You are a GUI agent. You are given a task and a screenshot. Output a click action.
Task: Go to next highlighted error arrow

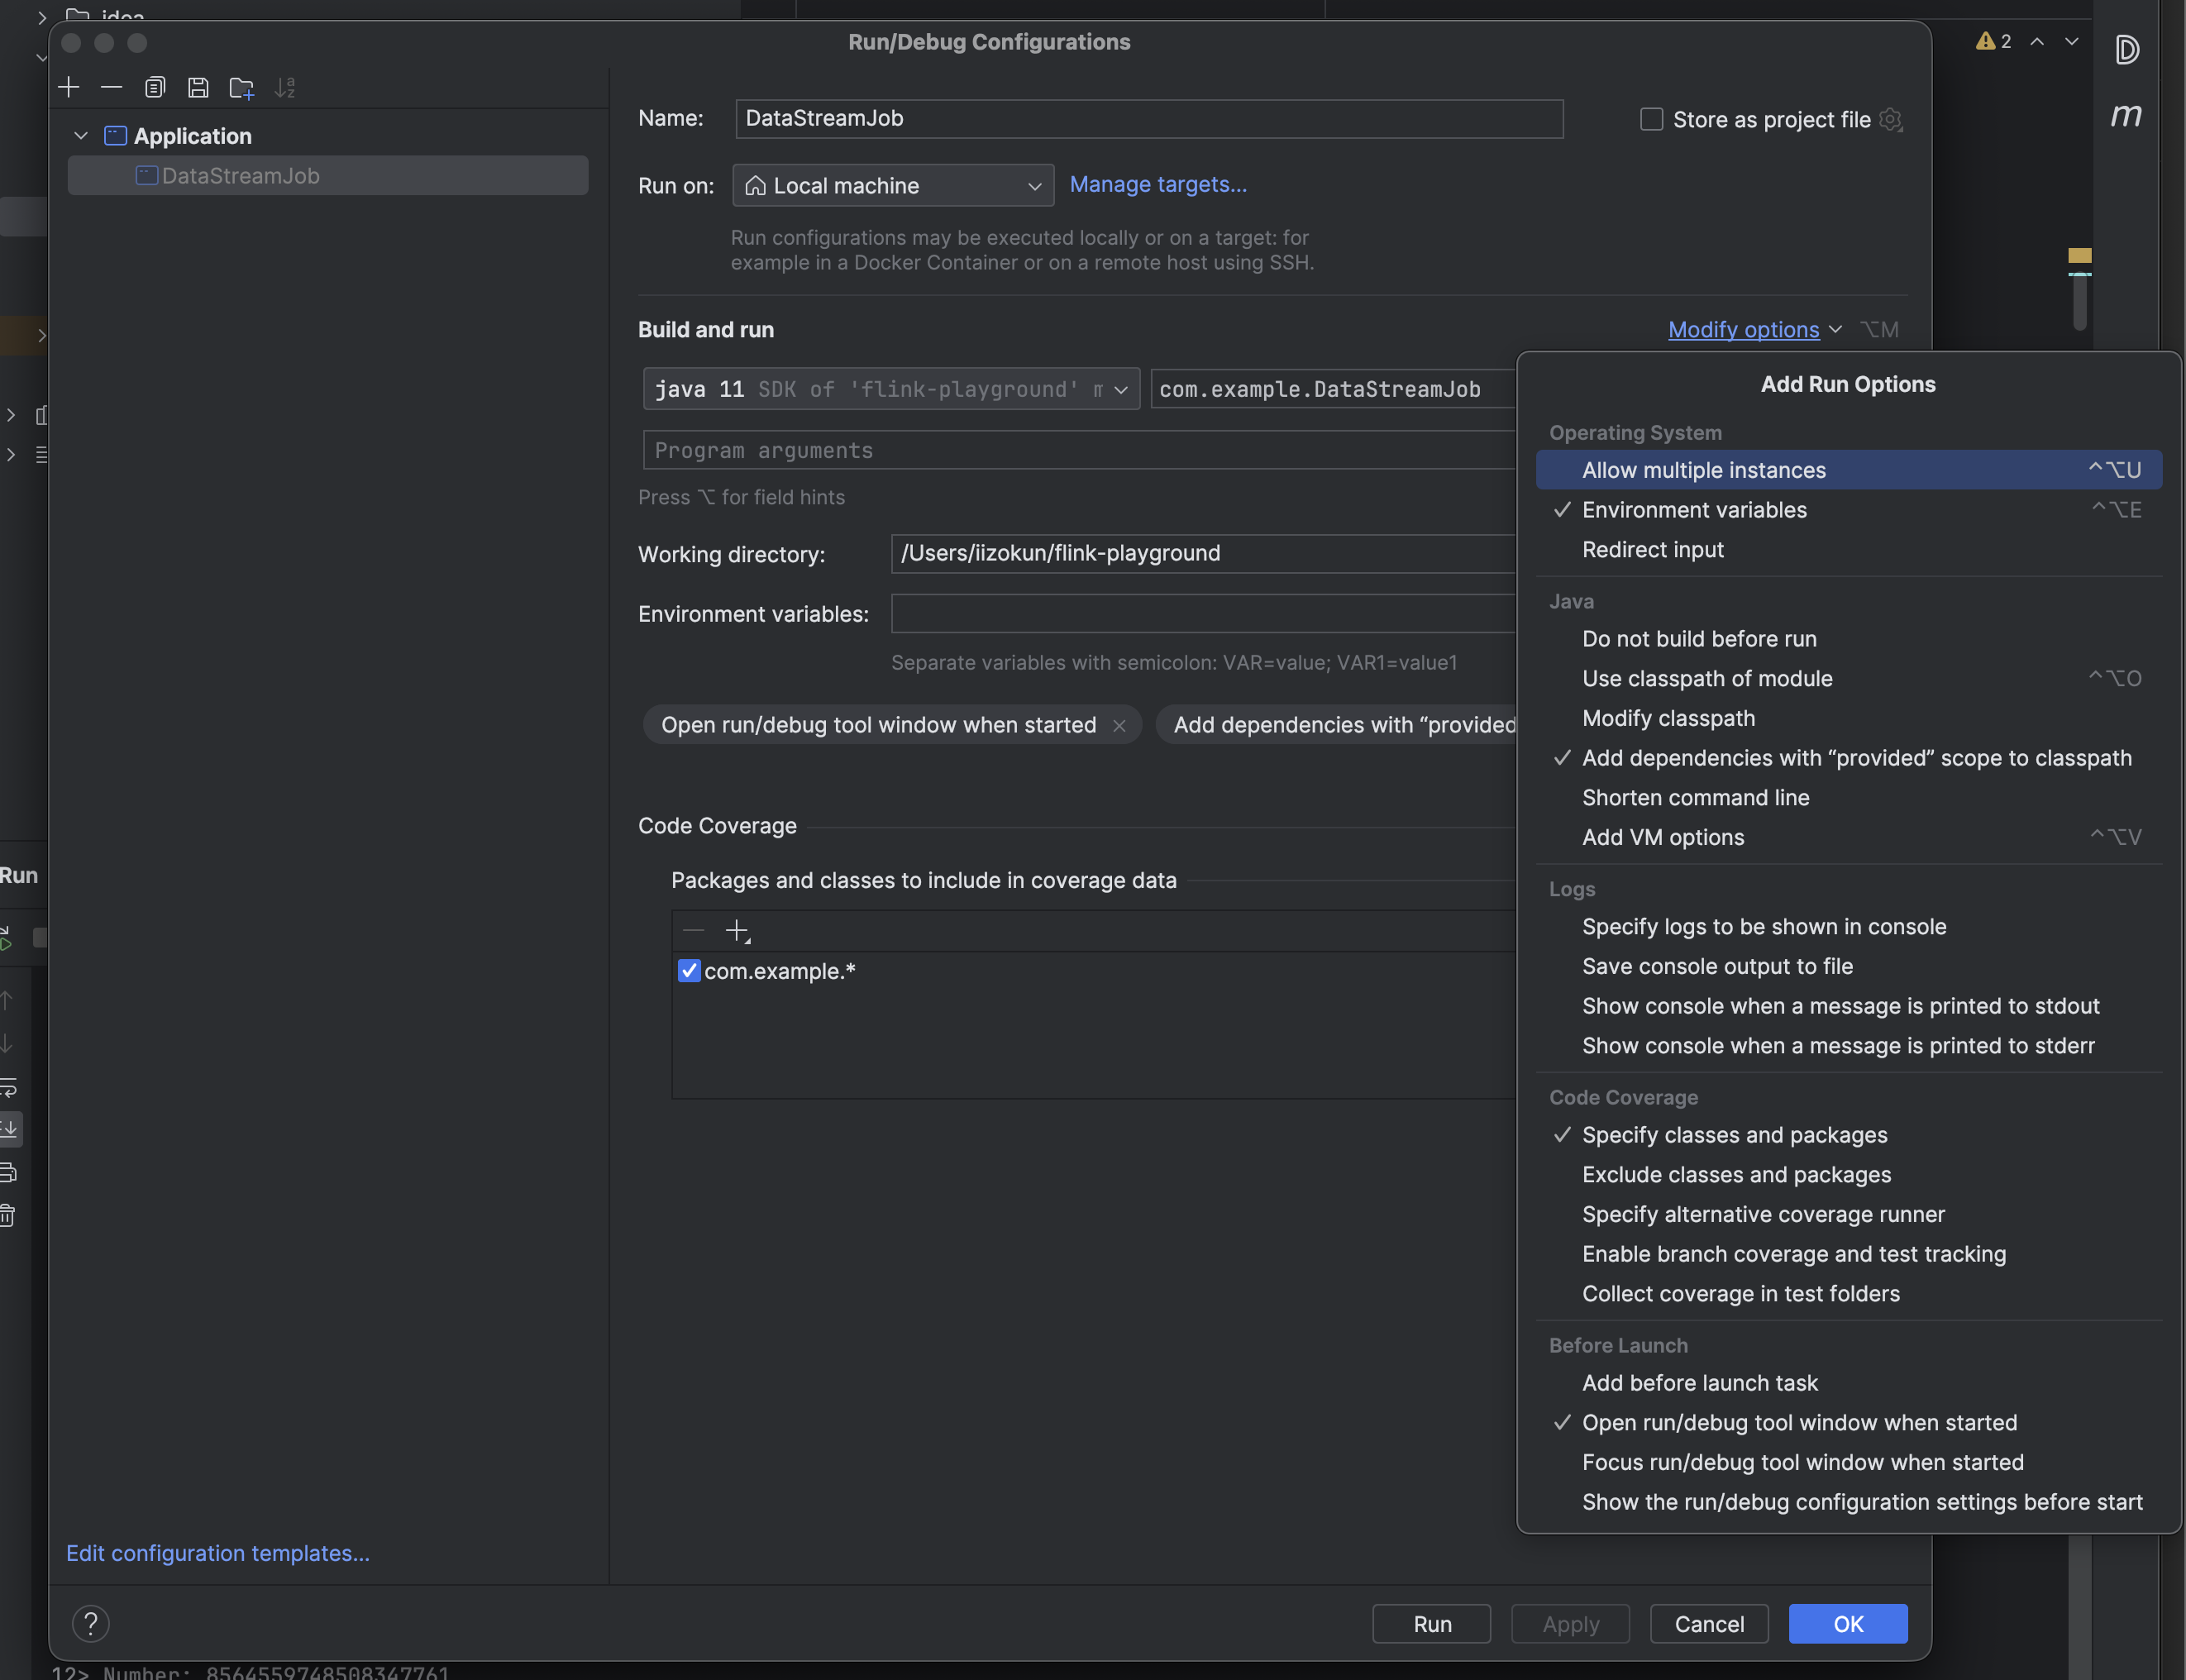click(x=2072, y=41)
